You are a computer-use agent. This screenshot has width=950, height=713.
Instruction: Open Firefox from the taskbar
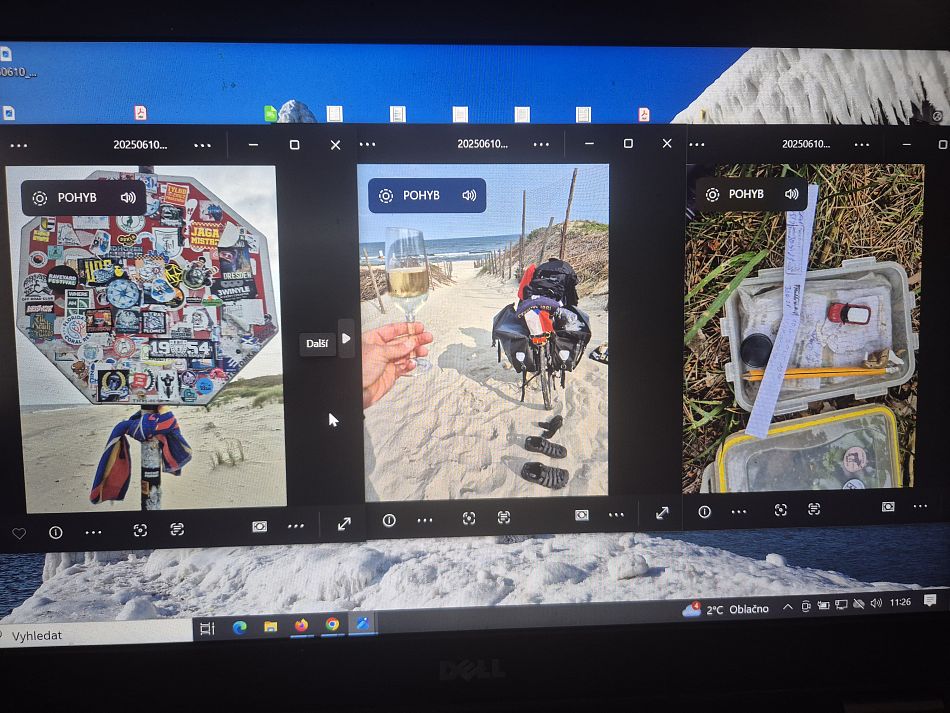point(301,626)
